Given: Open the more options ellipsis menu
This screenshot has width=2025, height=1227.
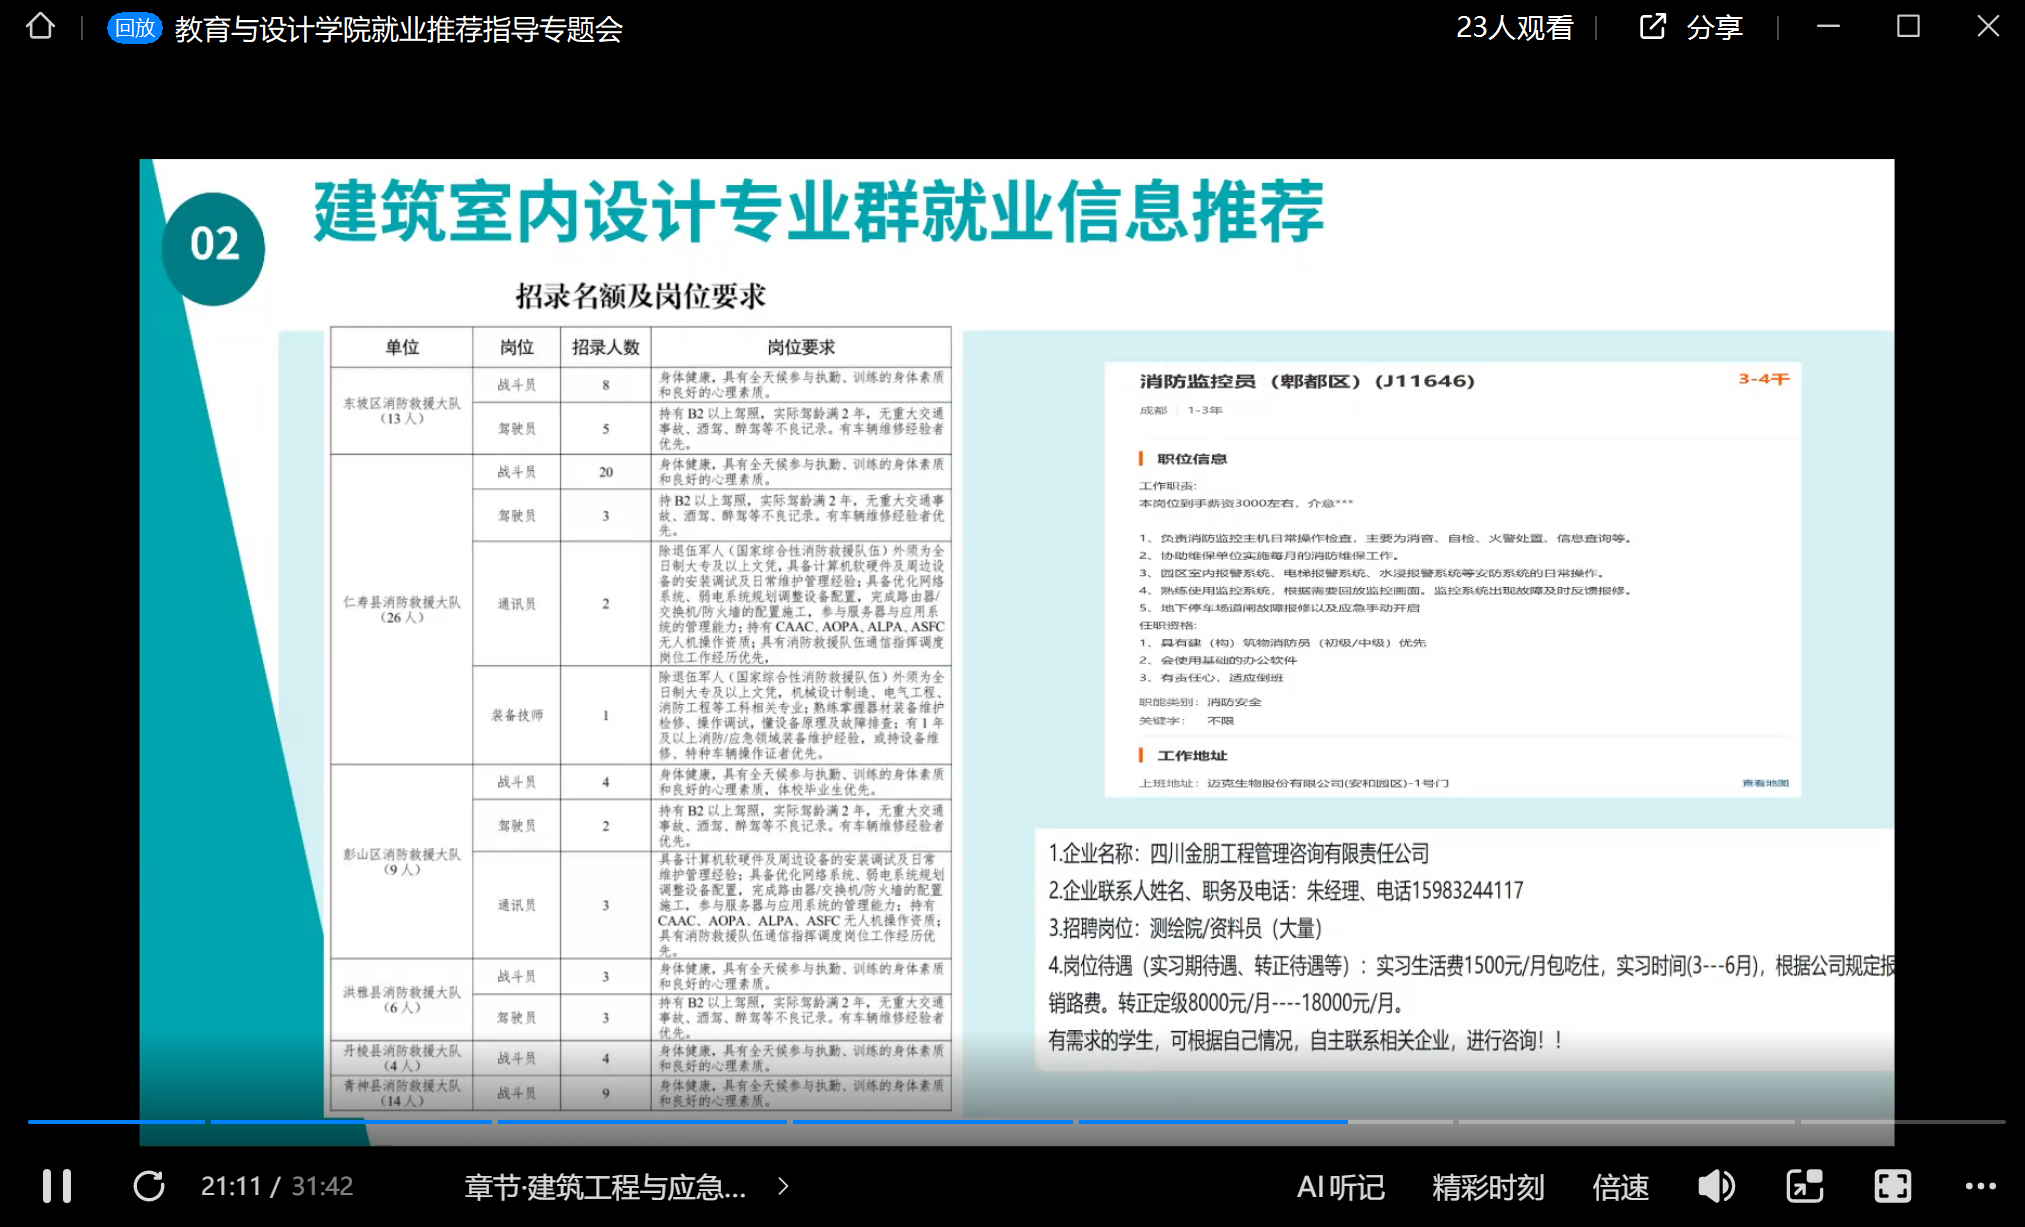Looking at the screenshot, I should click(1980, 1186).
